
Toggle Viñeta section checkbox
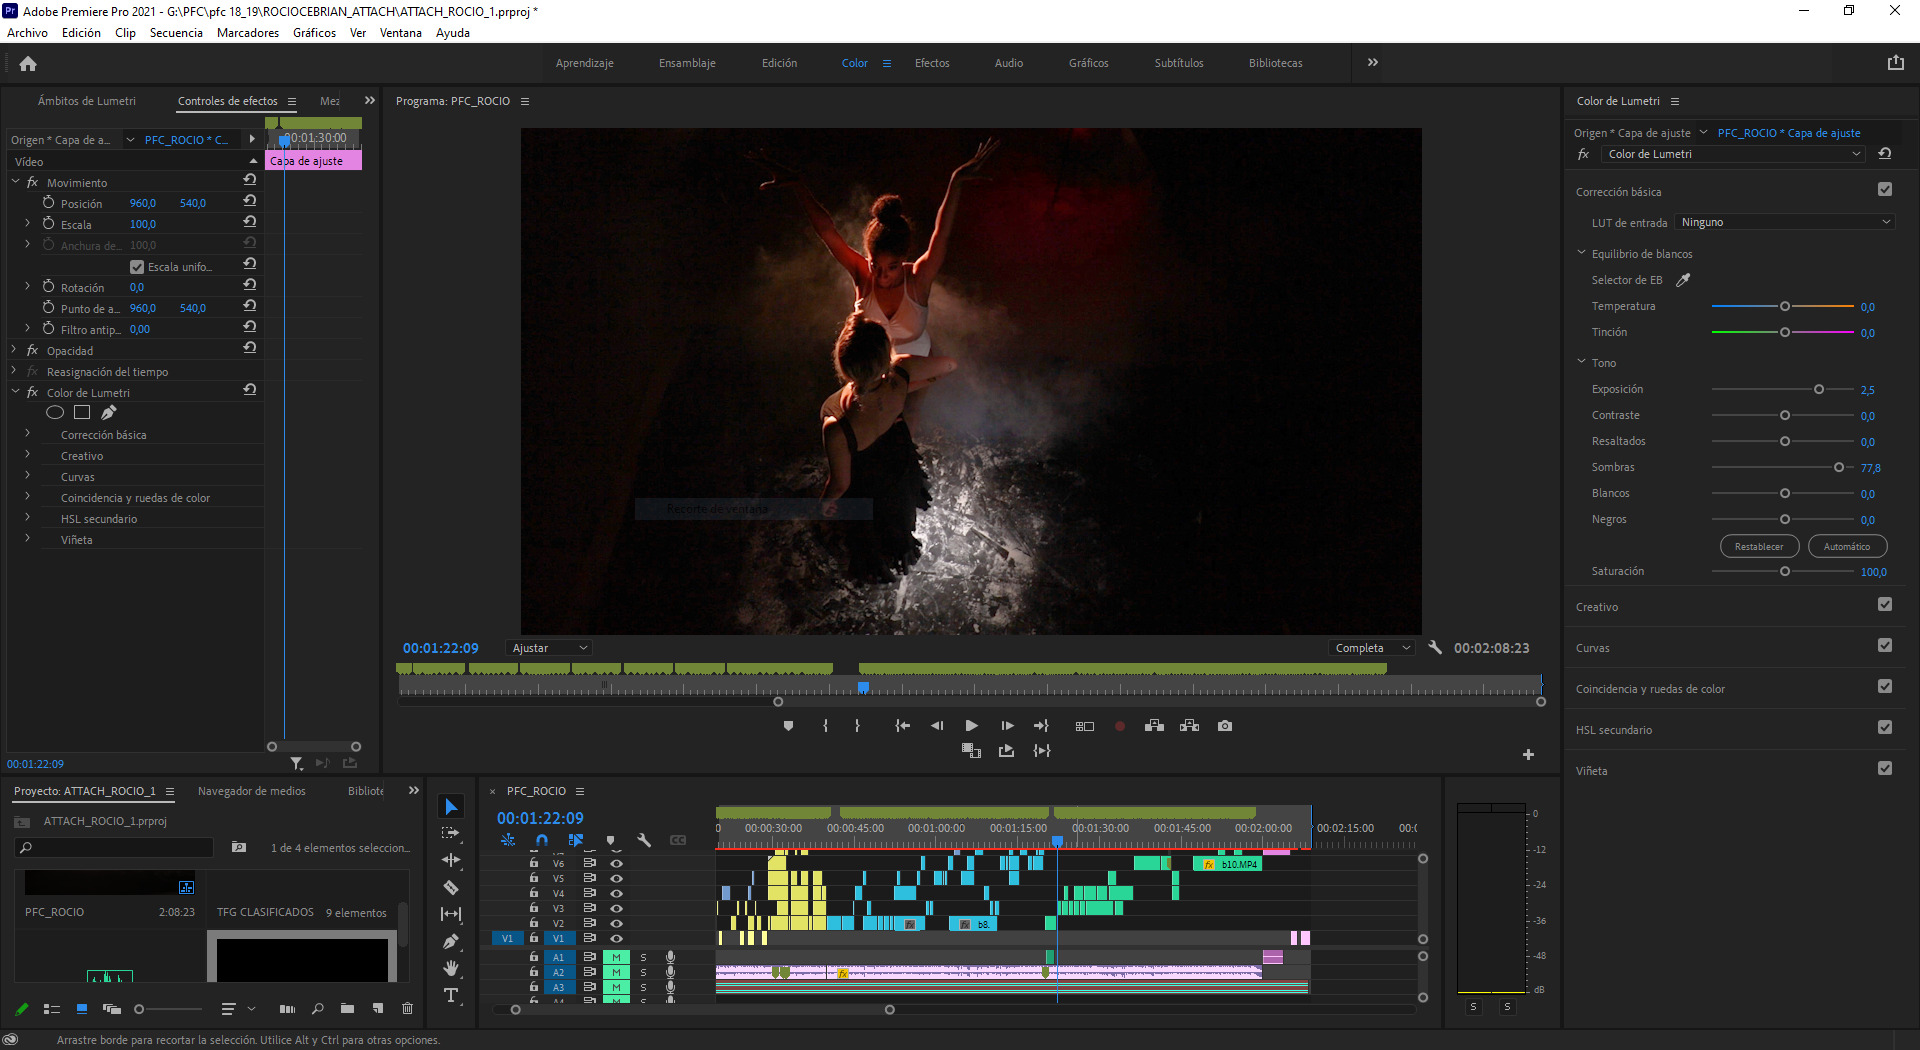click(1885, 768)
